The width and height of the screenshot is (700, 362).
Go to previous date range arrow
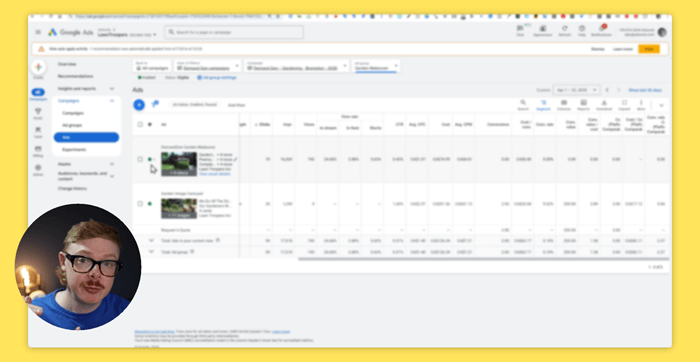tap(607, 90)
